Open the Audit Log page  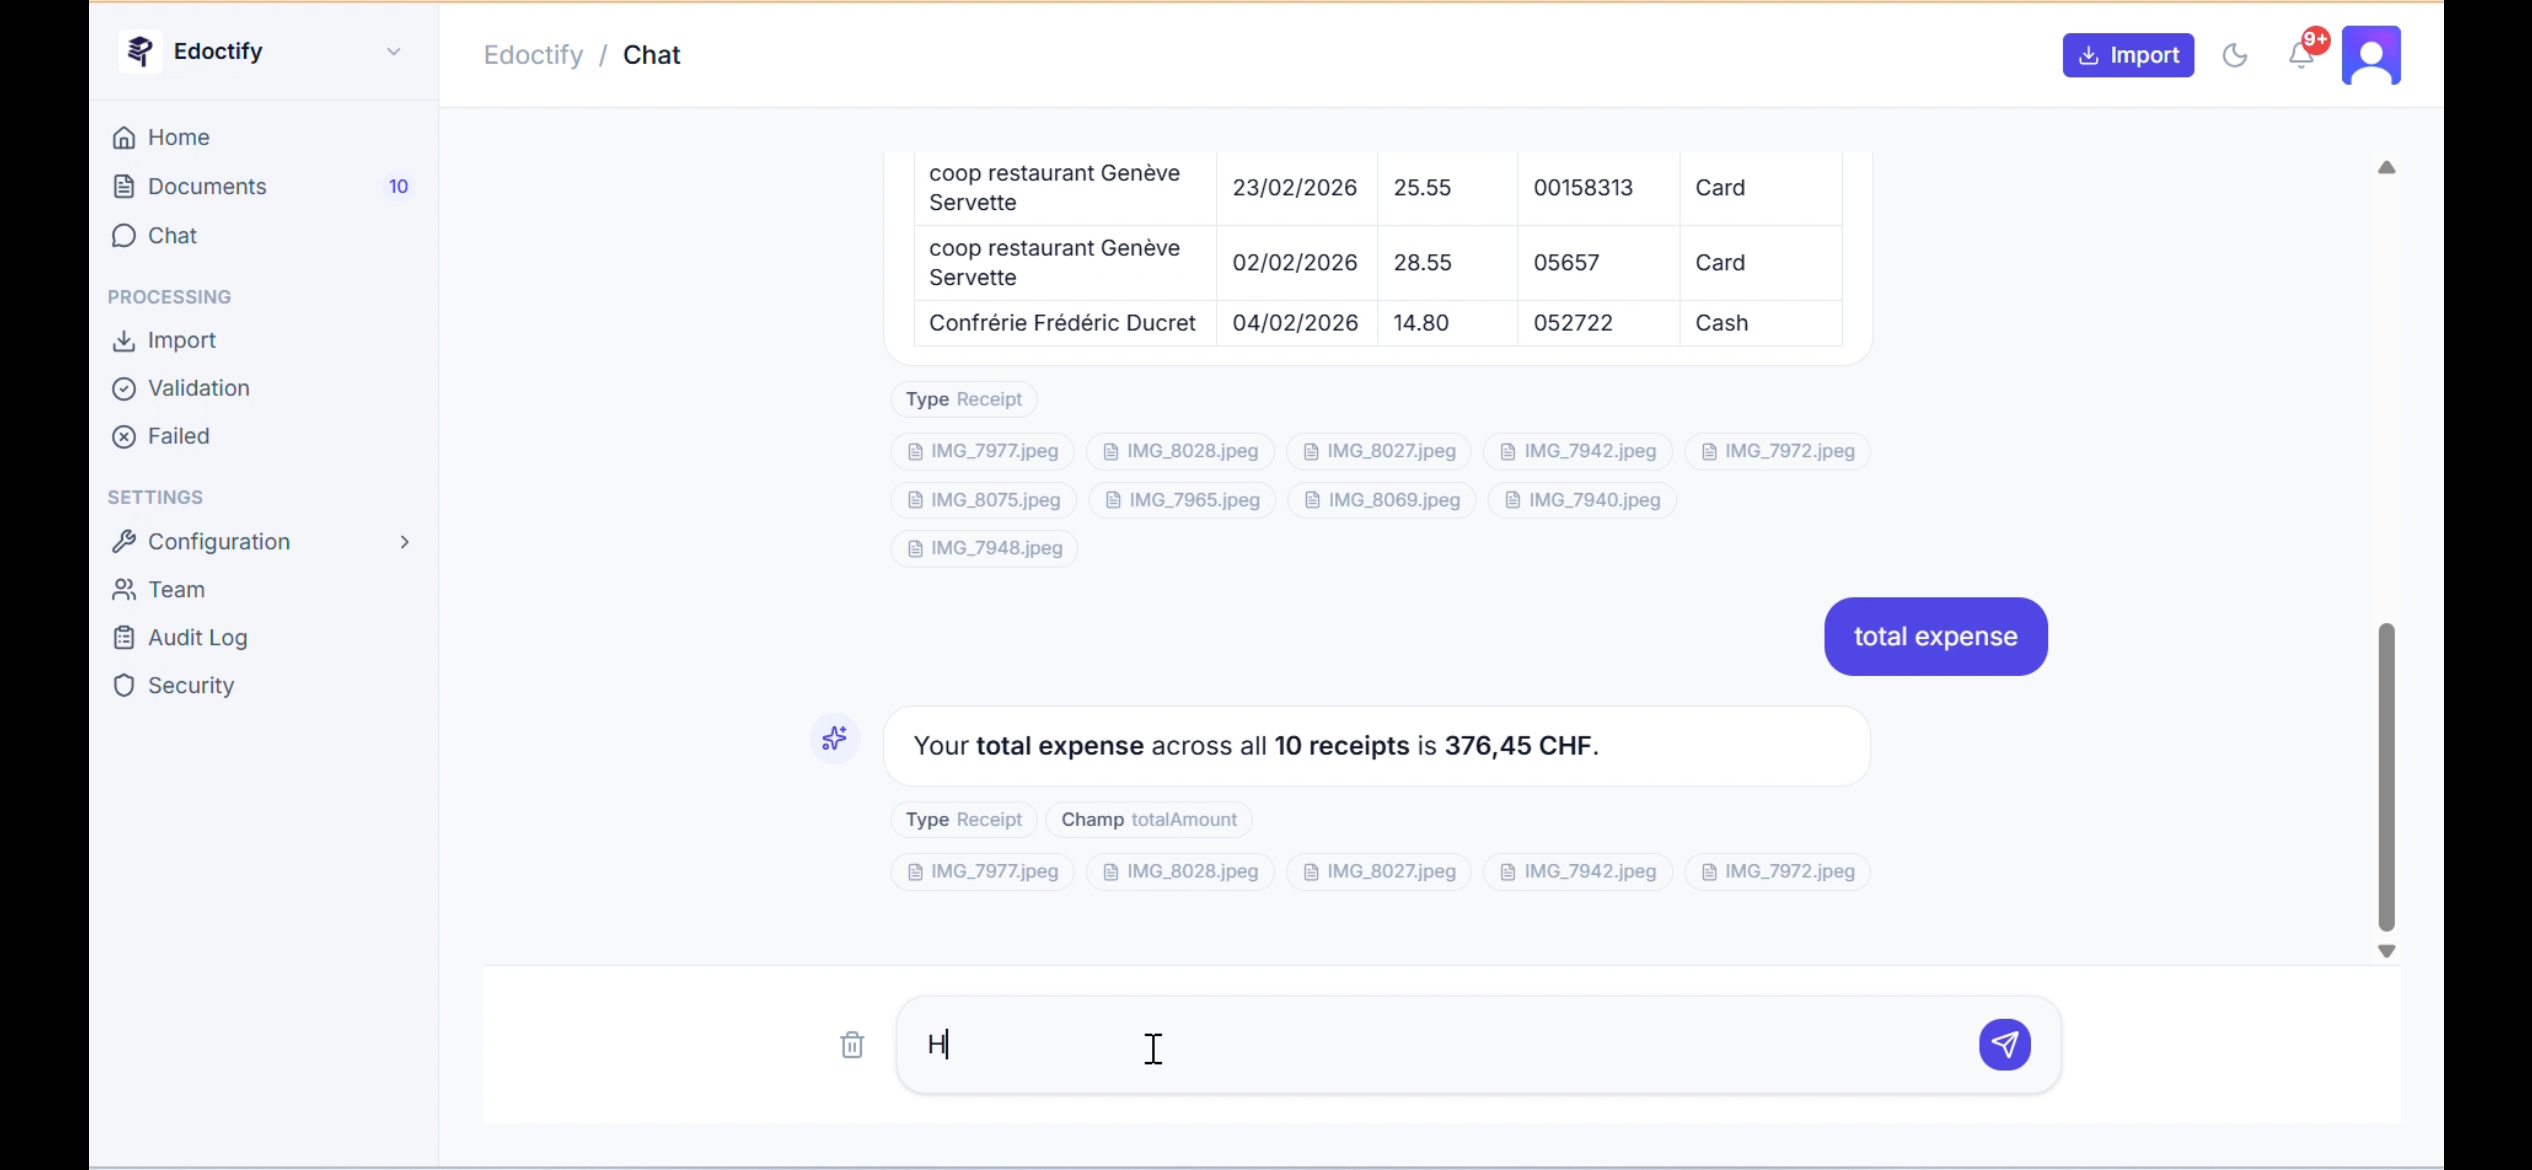point(196,637)
